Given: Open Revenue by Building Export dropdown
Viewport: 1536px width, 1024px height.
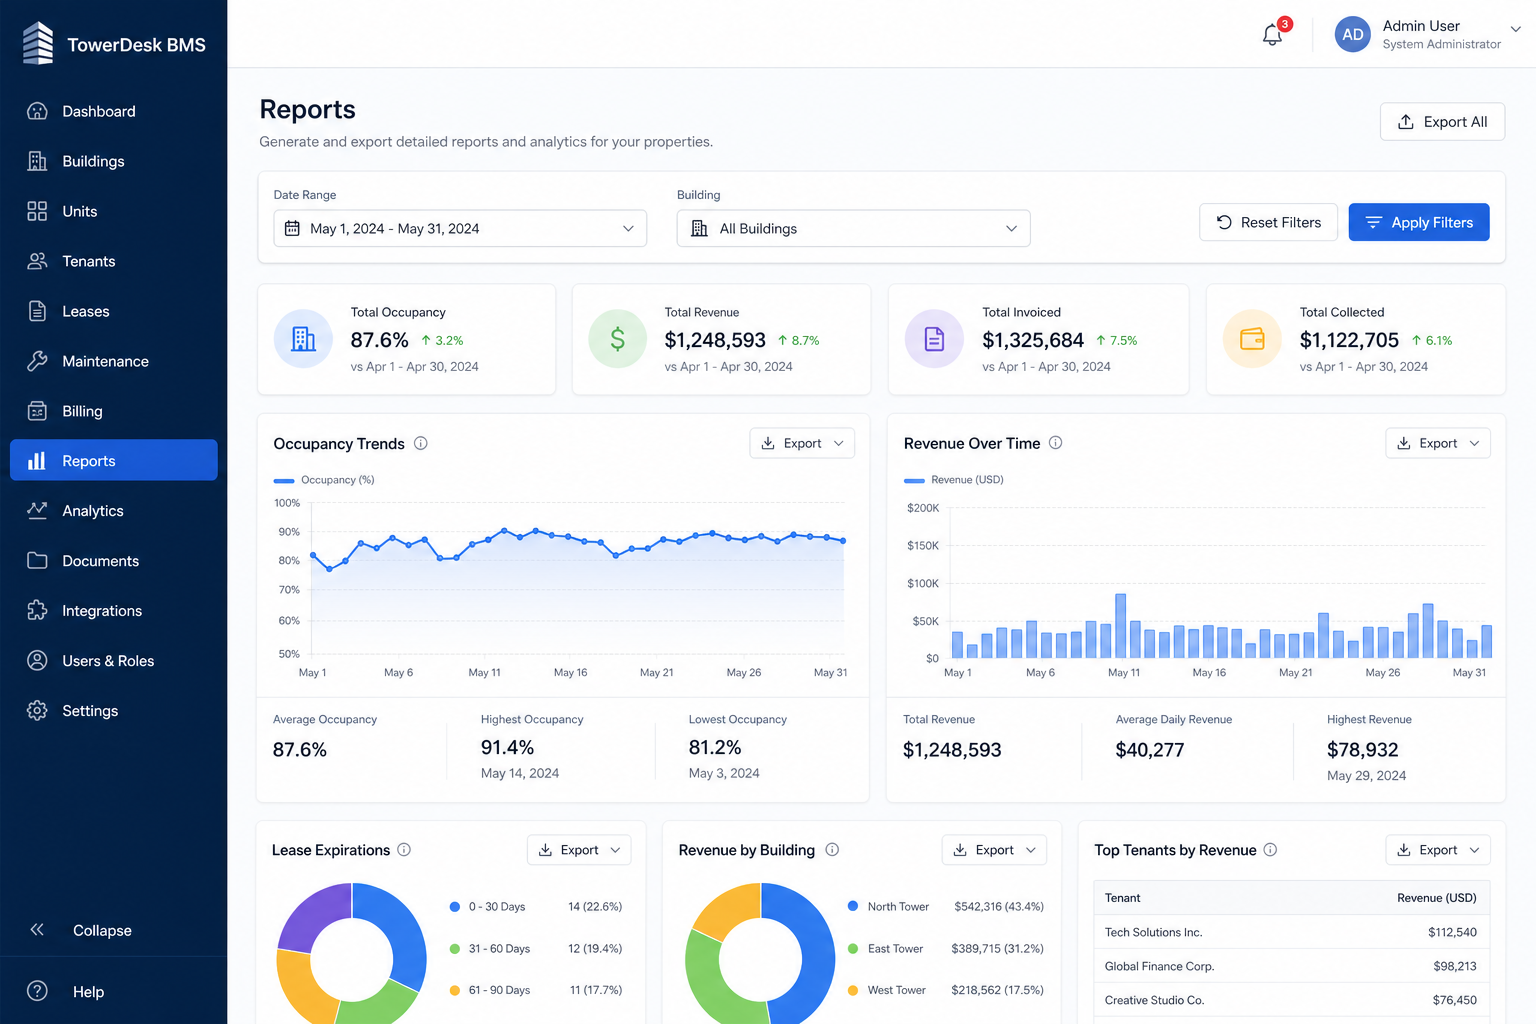Looking at the screenshot, I should coord(994,850).
